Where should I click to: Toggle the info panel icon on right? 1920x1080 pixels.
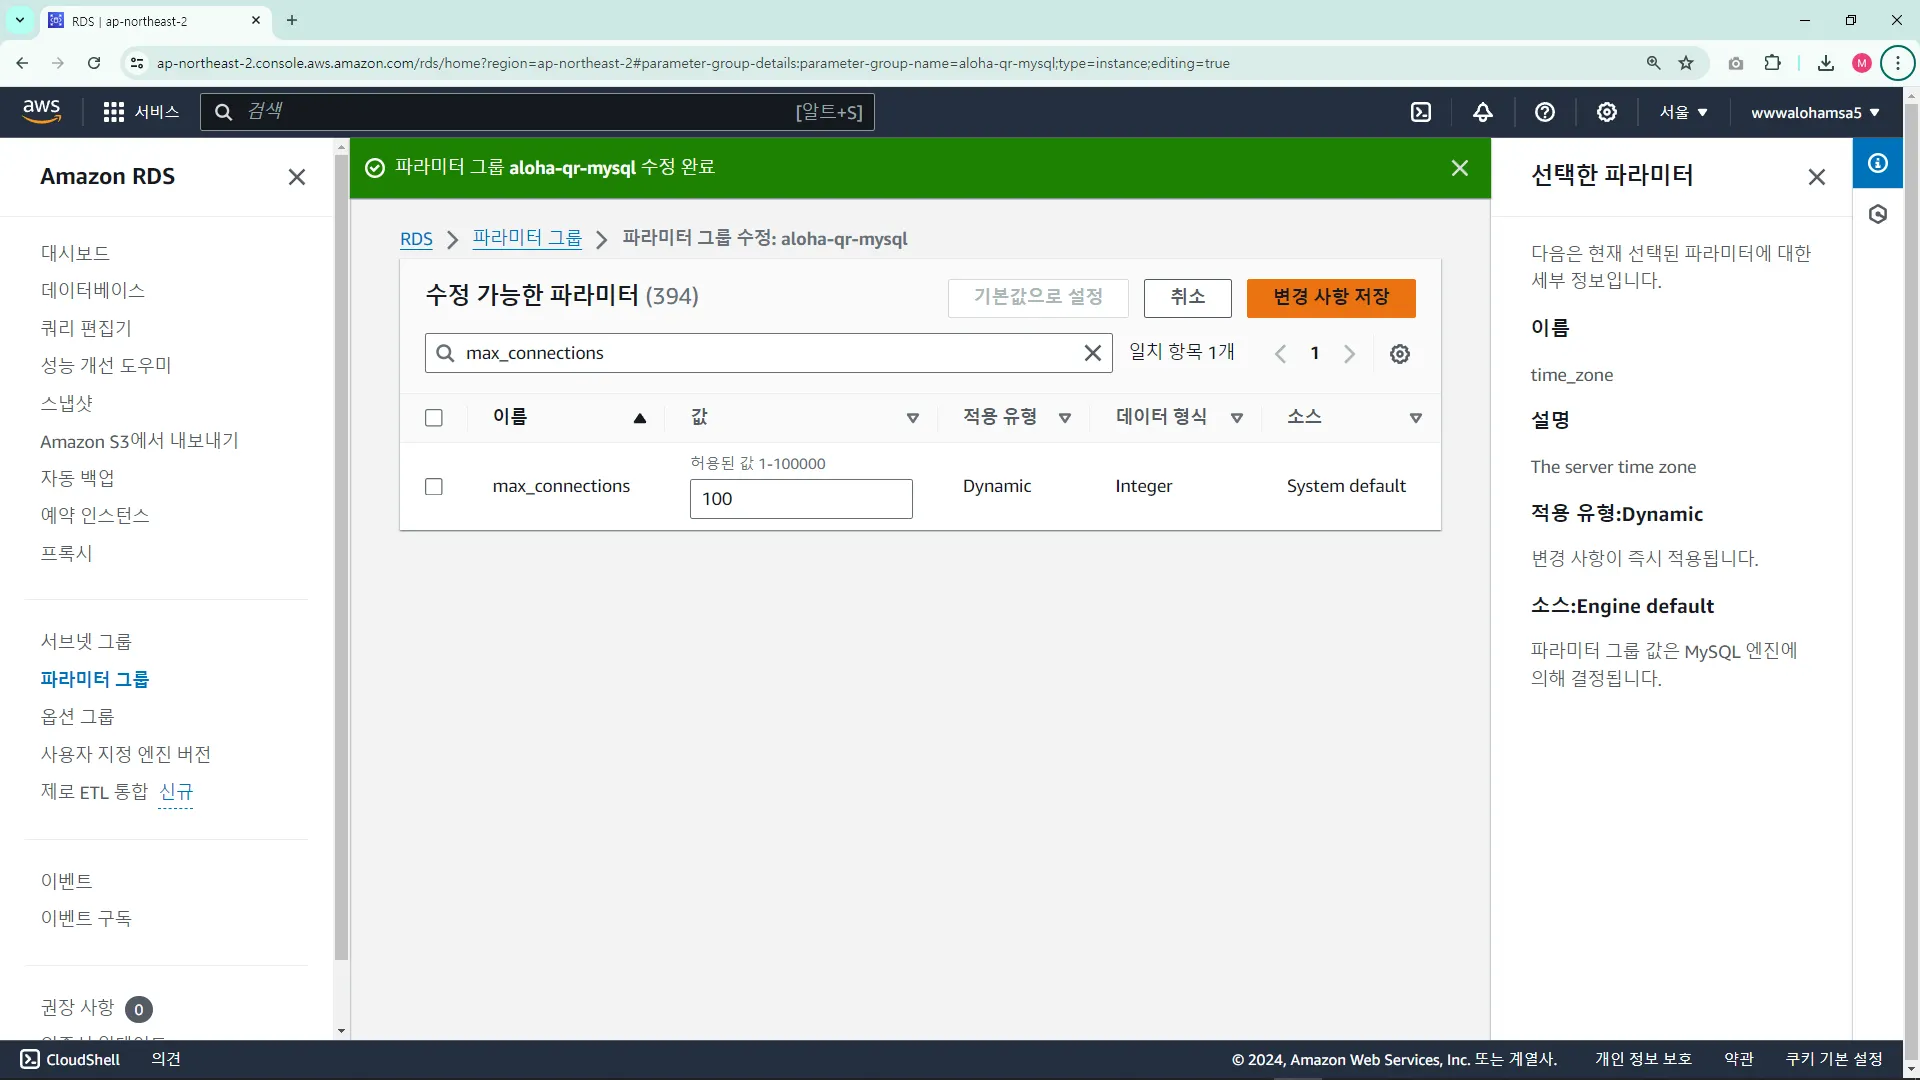click(x=1878, y=163)
